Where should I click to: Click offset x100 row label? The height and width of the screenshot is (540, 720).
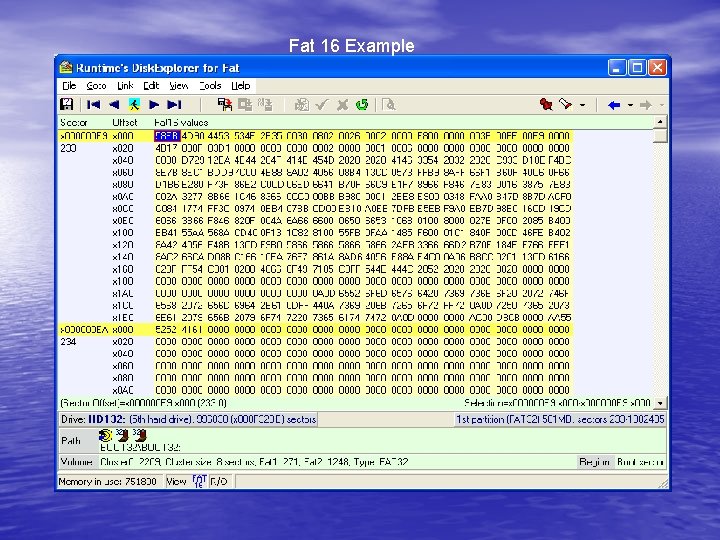[x=123, y=233]
